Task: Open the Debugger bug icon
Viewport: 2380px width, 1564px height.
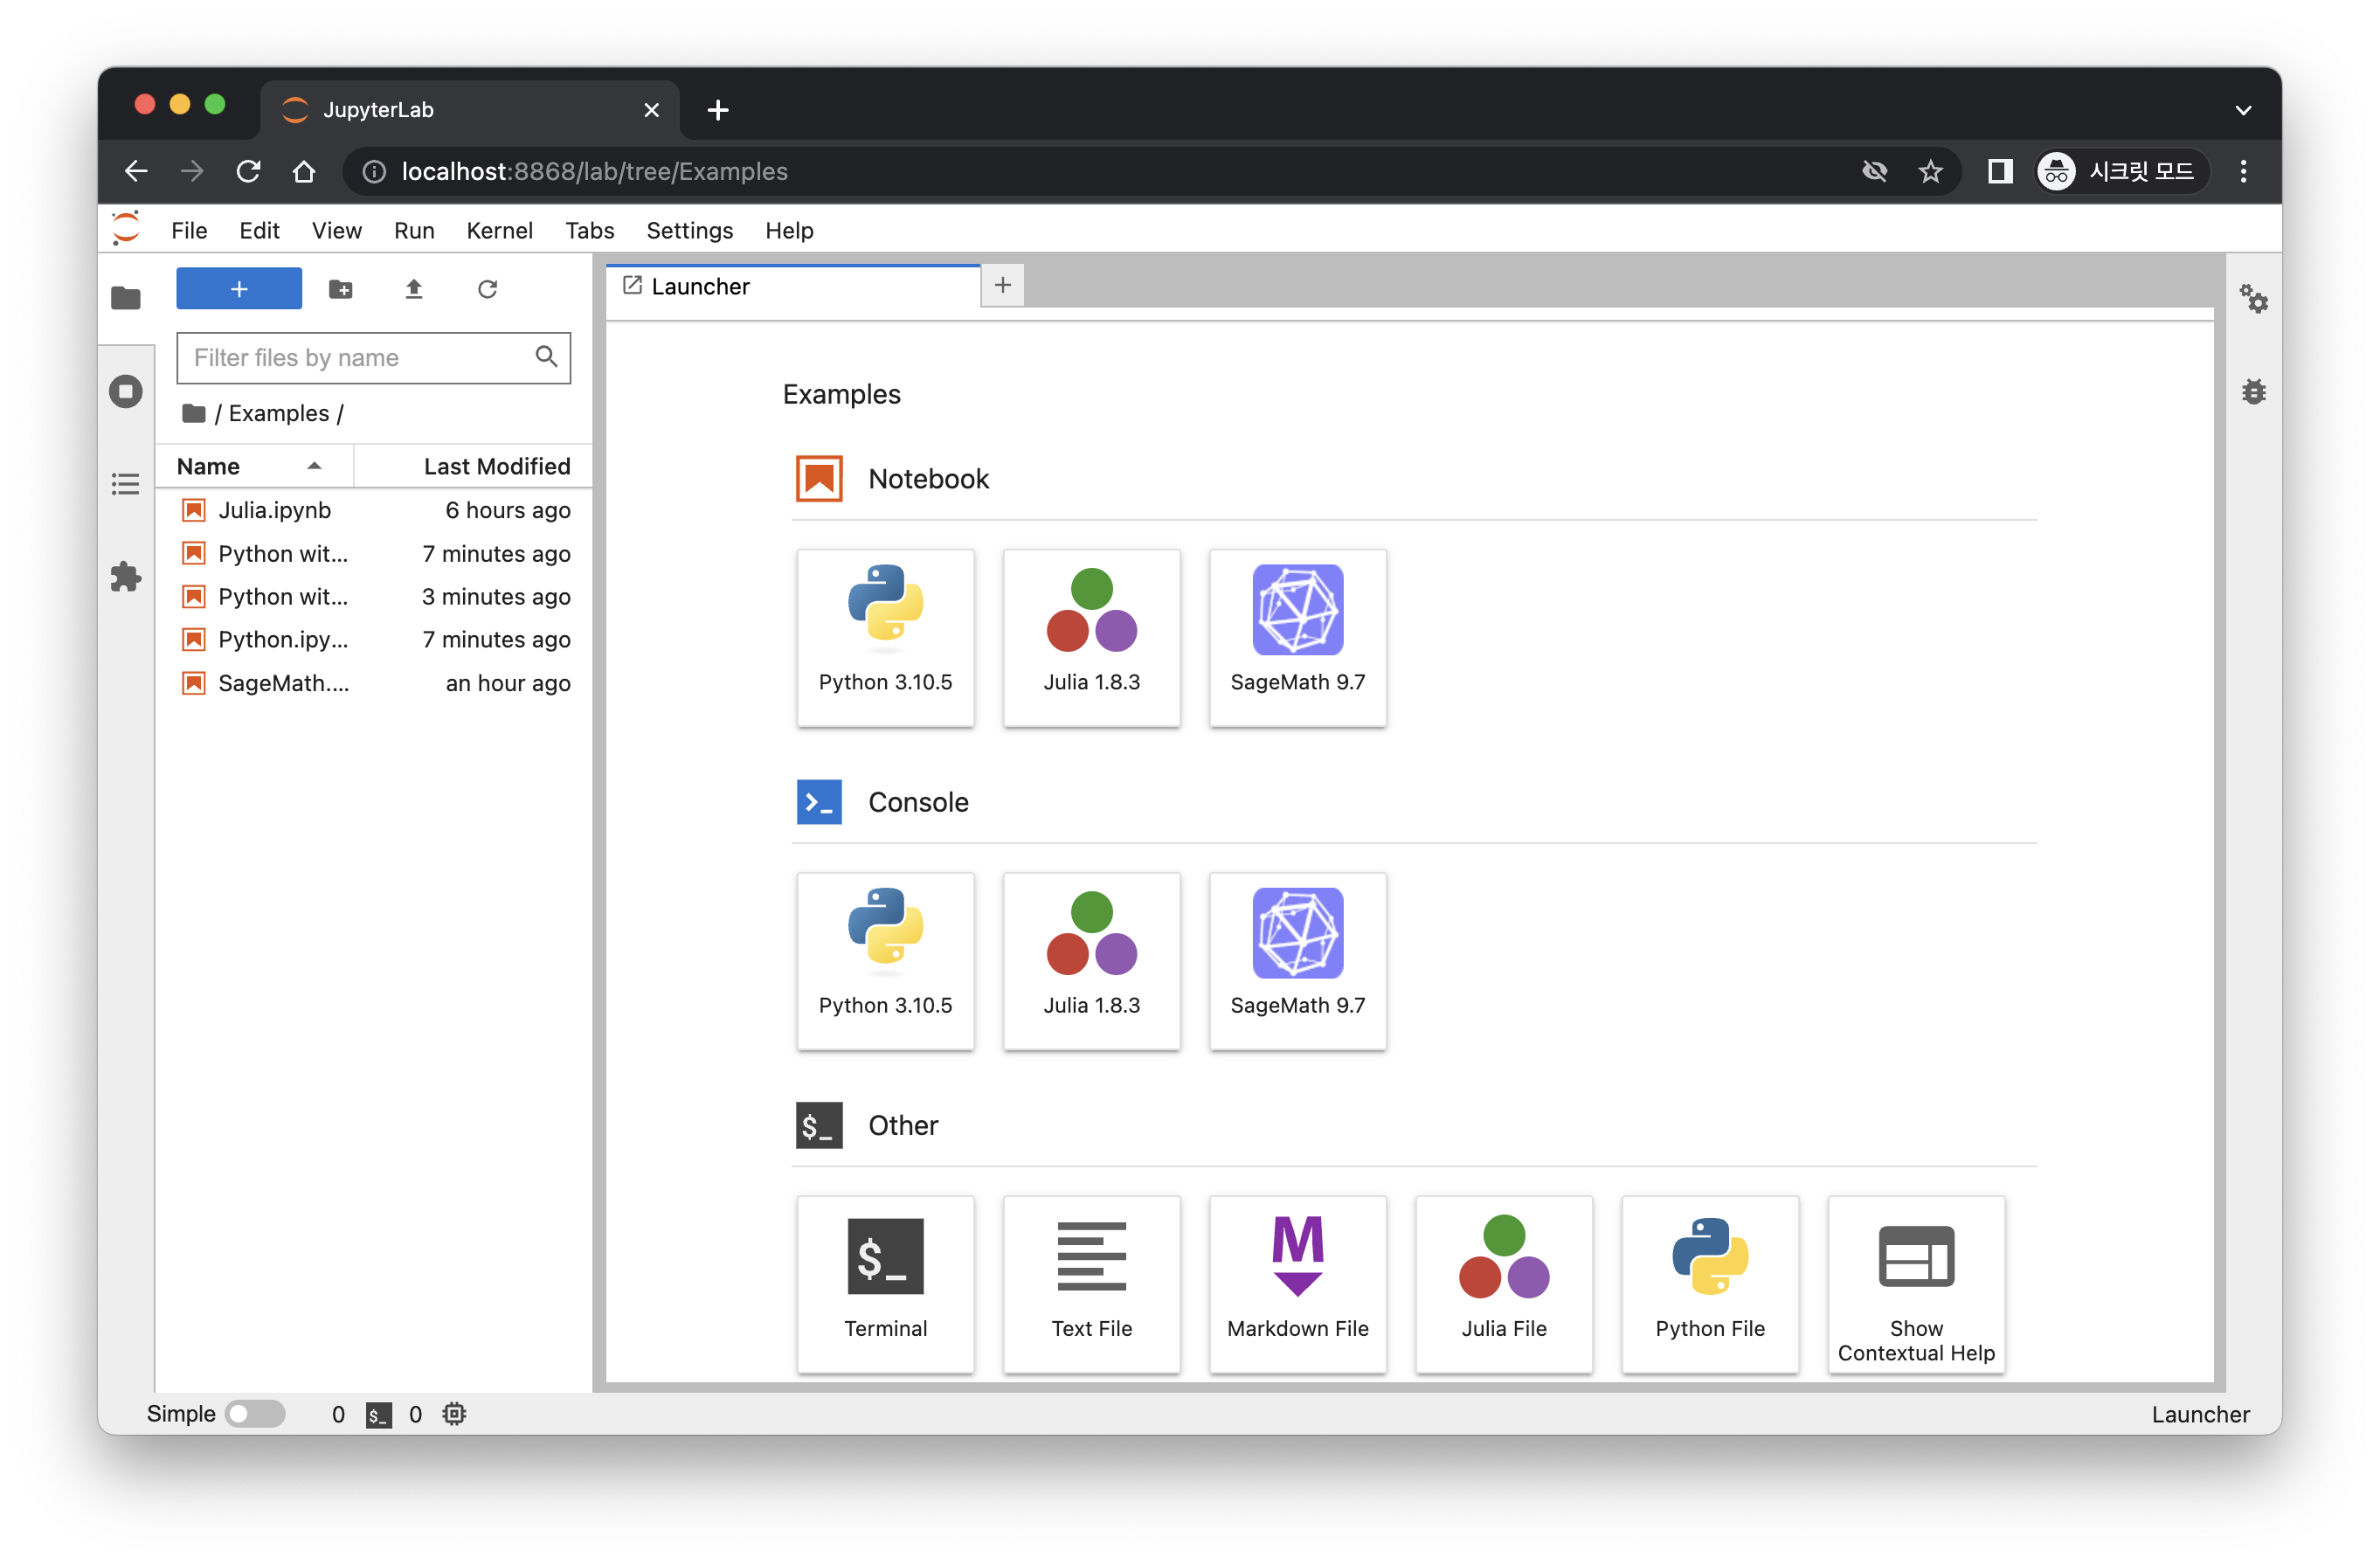Action: coord(2253,391)
